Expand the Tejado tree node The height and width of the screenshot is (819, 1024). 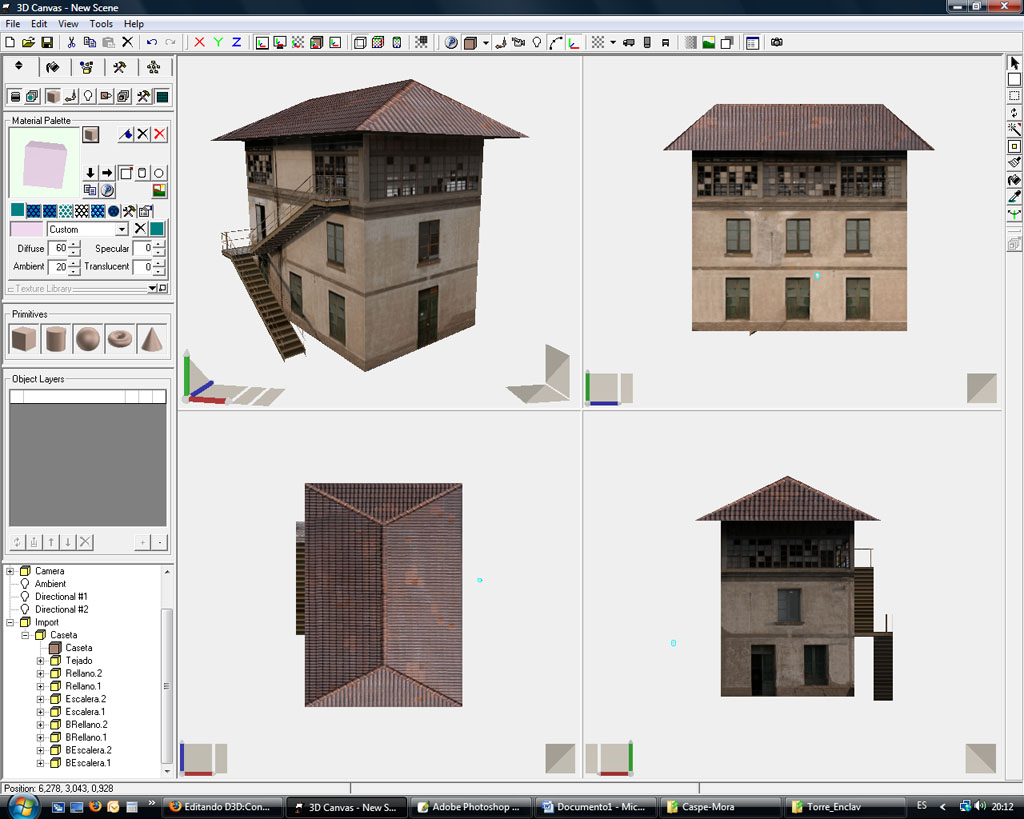(x=41, y=661)
